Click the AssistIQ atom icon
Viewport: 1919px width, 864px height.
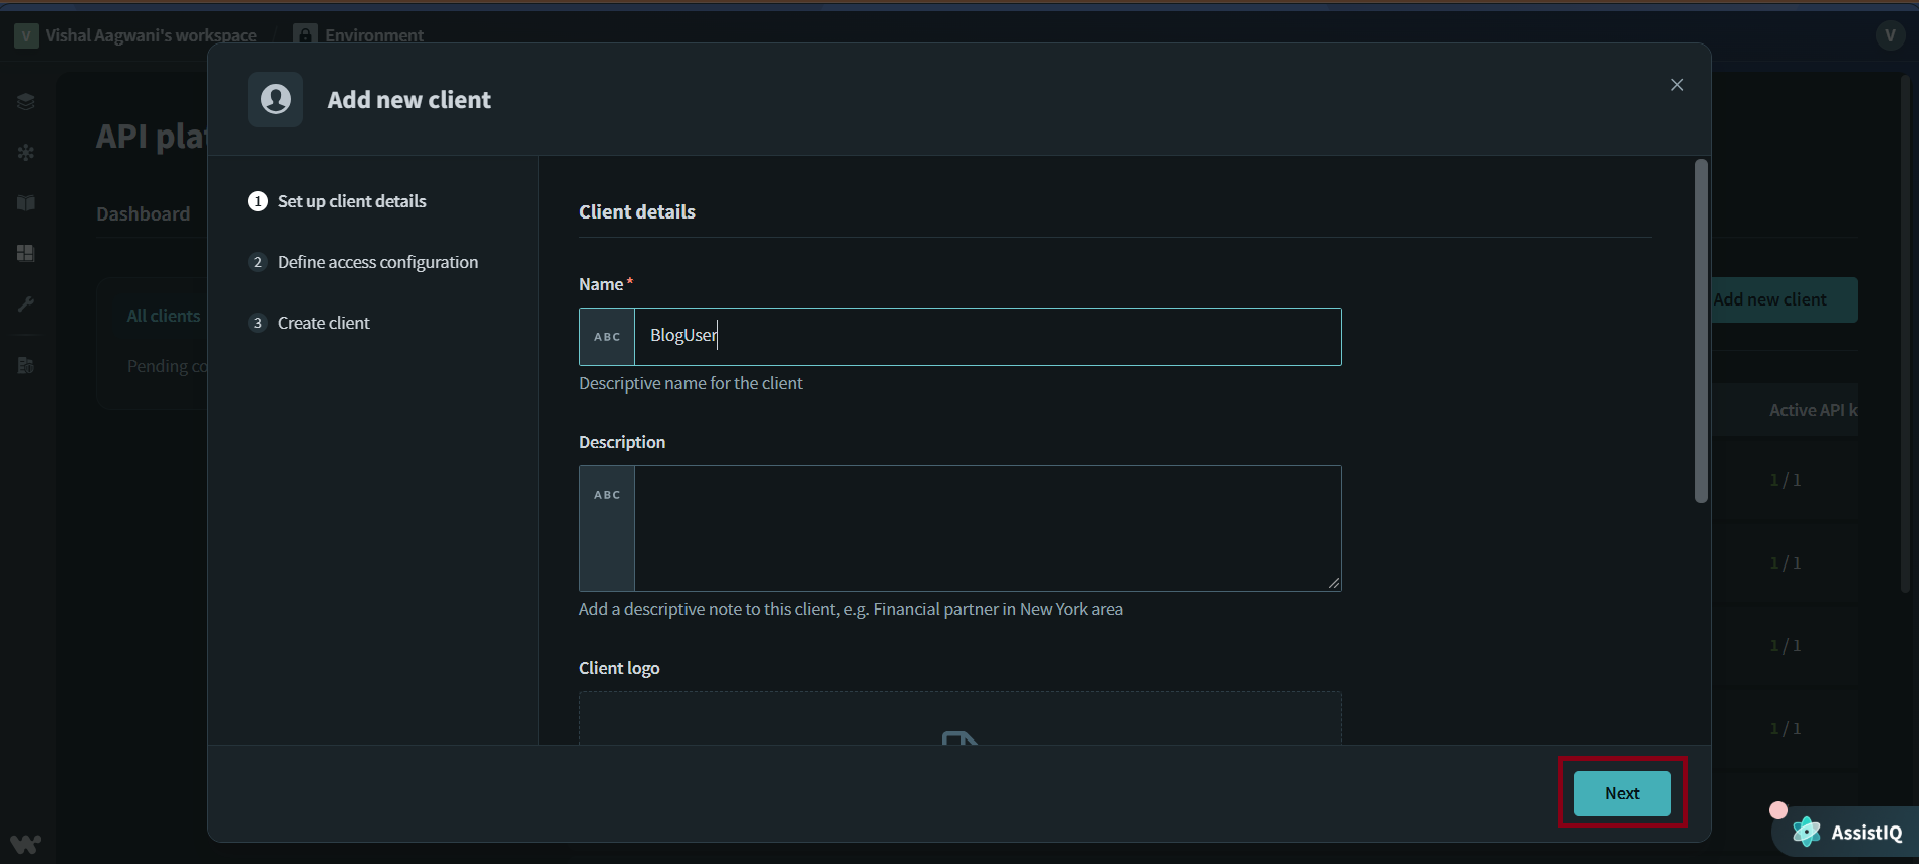(x=1807, y=831)
